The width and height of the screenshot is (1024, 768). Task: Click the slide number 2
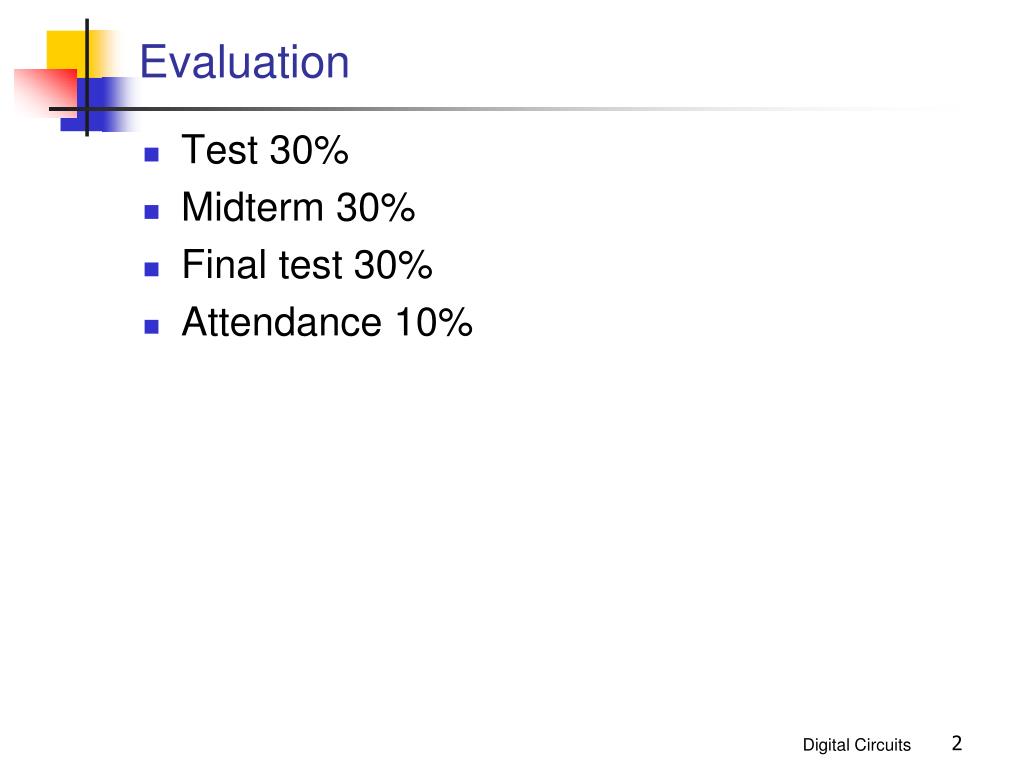[x=957, y=743]
